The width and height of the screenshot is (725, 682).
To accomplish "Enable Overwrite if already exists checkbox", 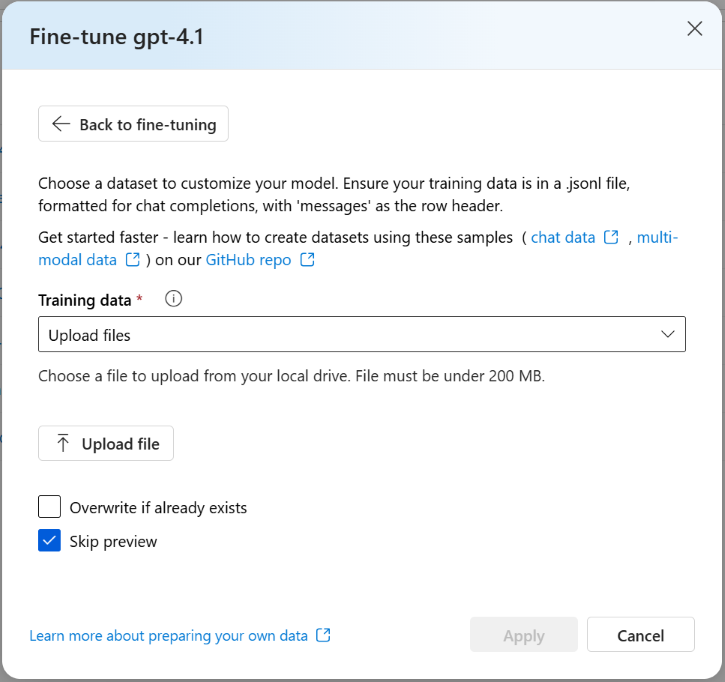I will [49, 506].
